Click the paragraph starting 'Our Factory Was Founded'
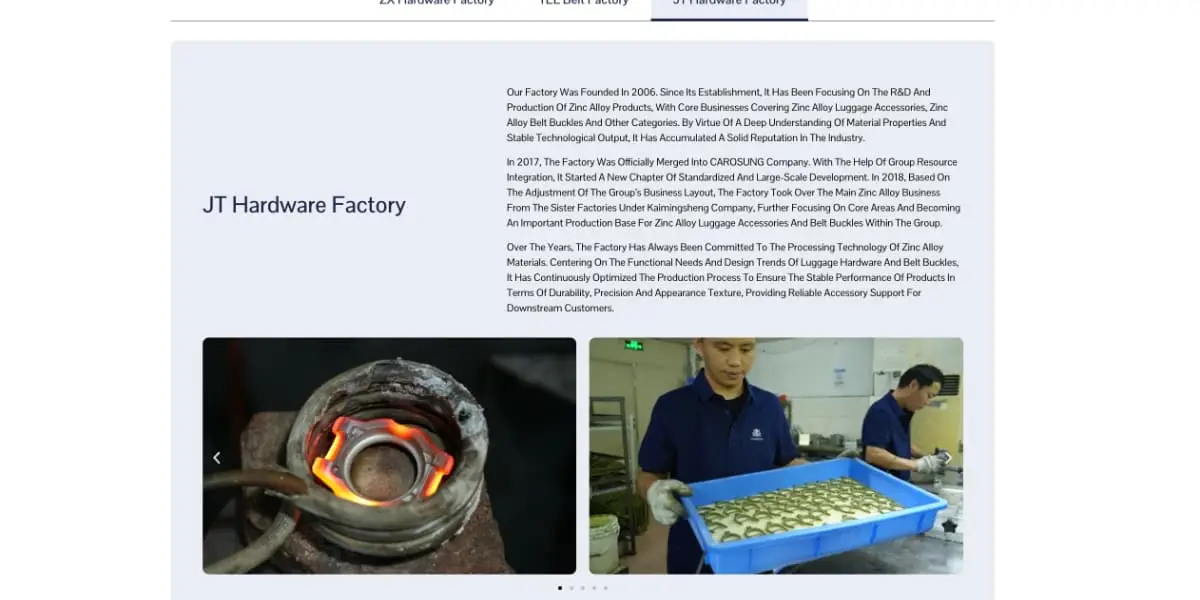Image resolution: width=1200 pixels, height=600 pixels. tap(727, 115)
